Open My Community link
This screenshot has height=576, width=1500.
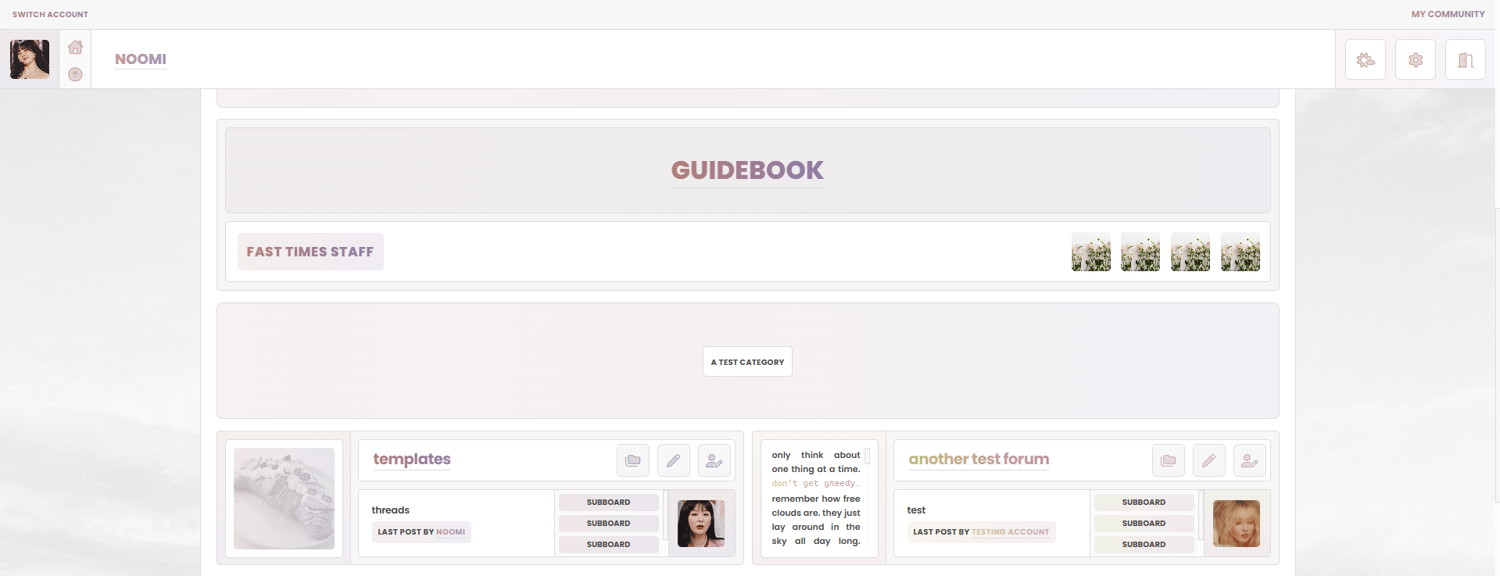1448,14
